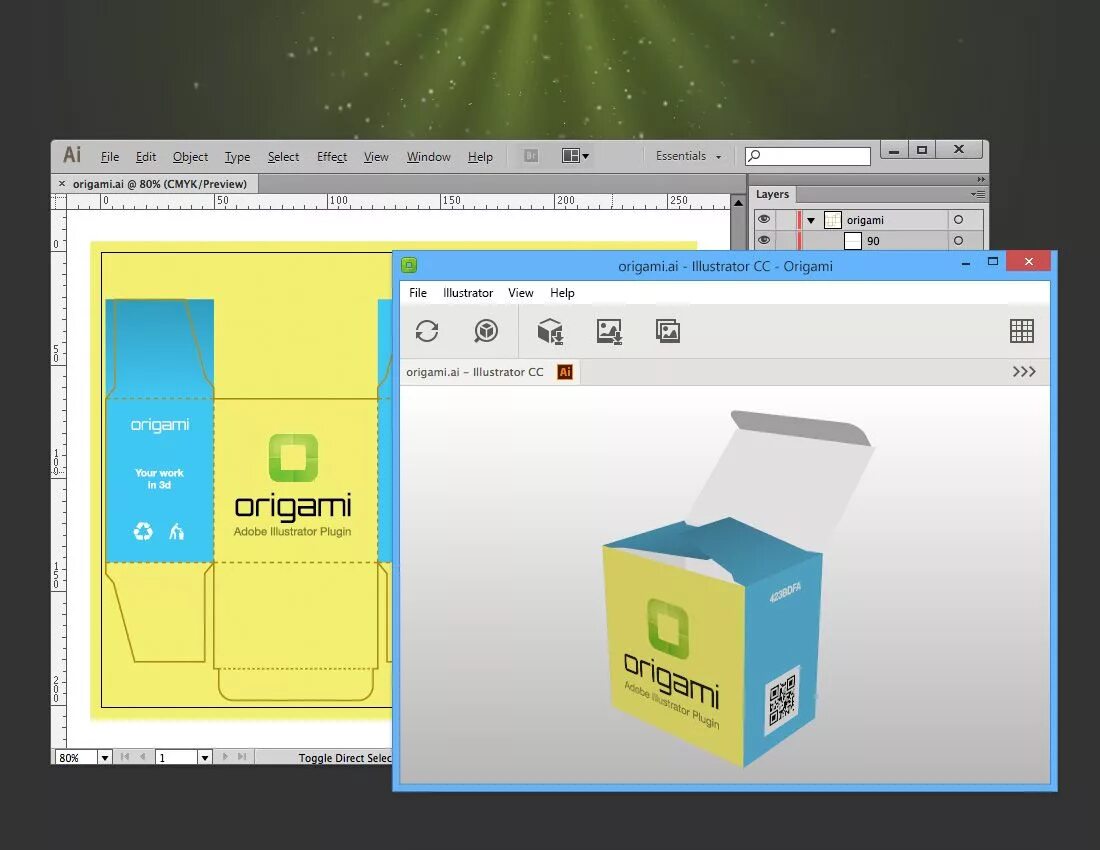
Task: Open the Effect menu in Illustrator
Action: coord(332,157)
